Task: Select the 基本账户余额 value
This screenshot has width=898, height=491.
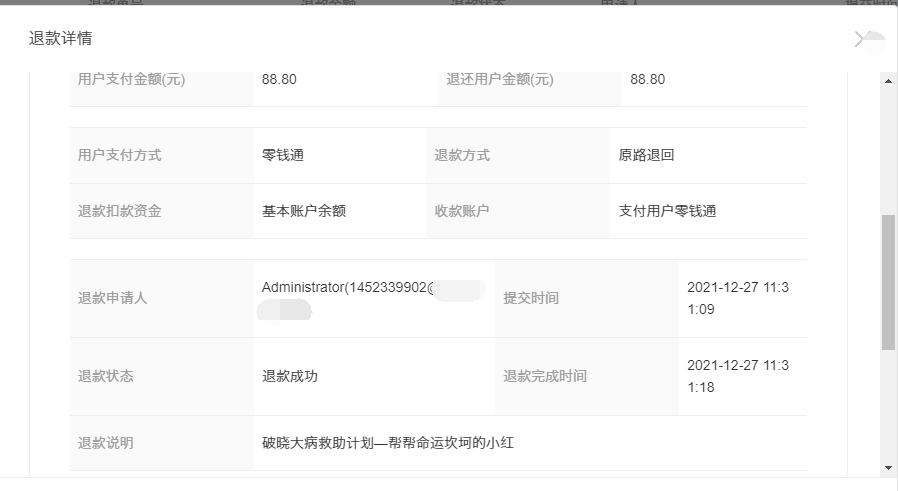Action: point(304,211)
